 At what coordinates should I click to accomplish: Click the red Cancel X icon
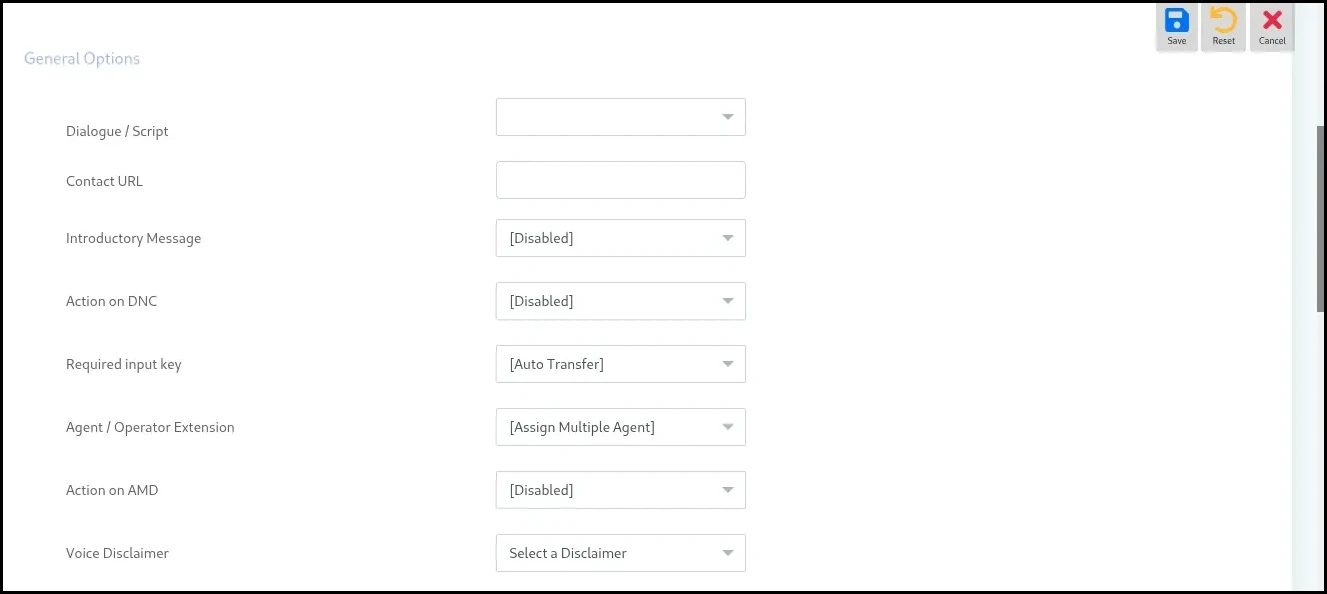(1272, 21)
